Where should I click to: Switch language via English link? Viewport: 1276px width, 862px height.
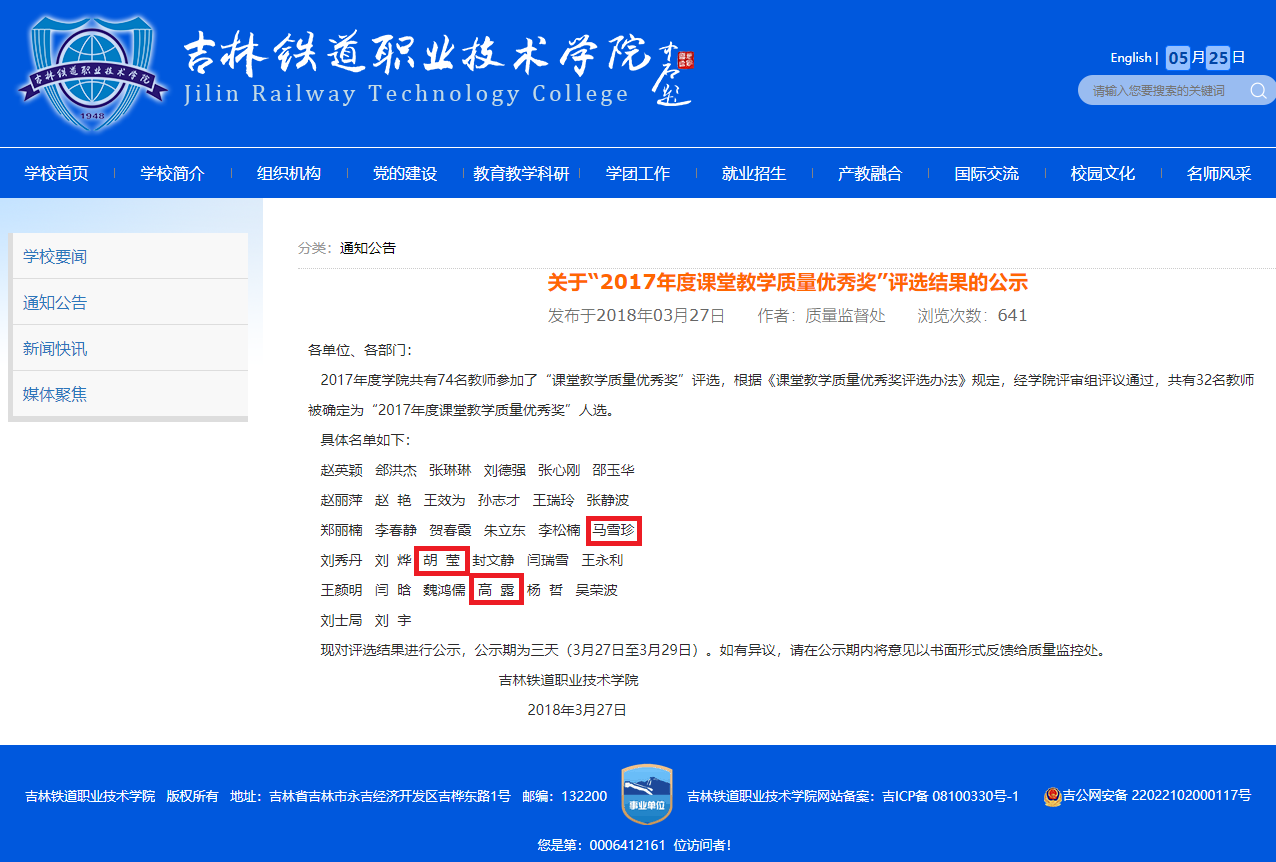pyautogui.click(x=1130, y=58)
